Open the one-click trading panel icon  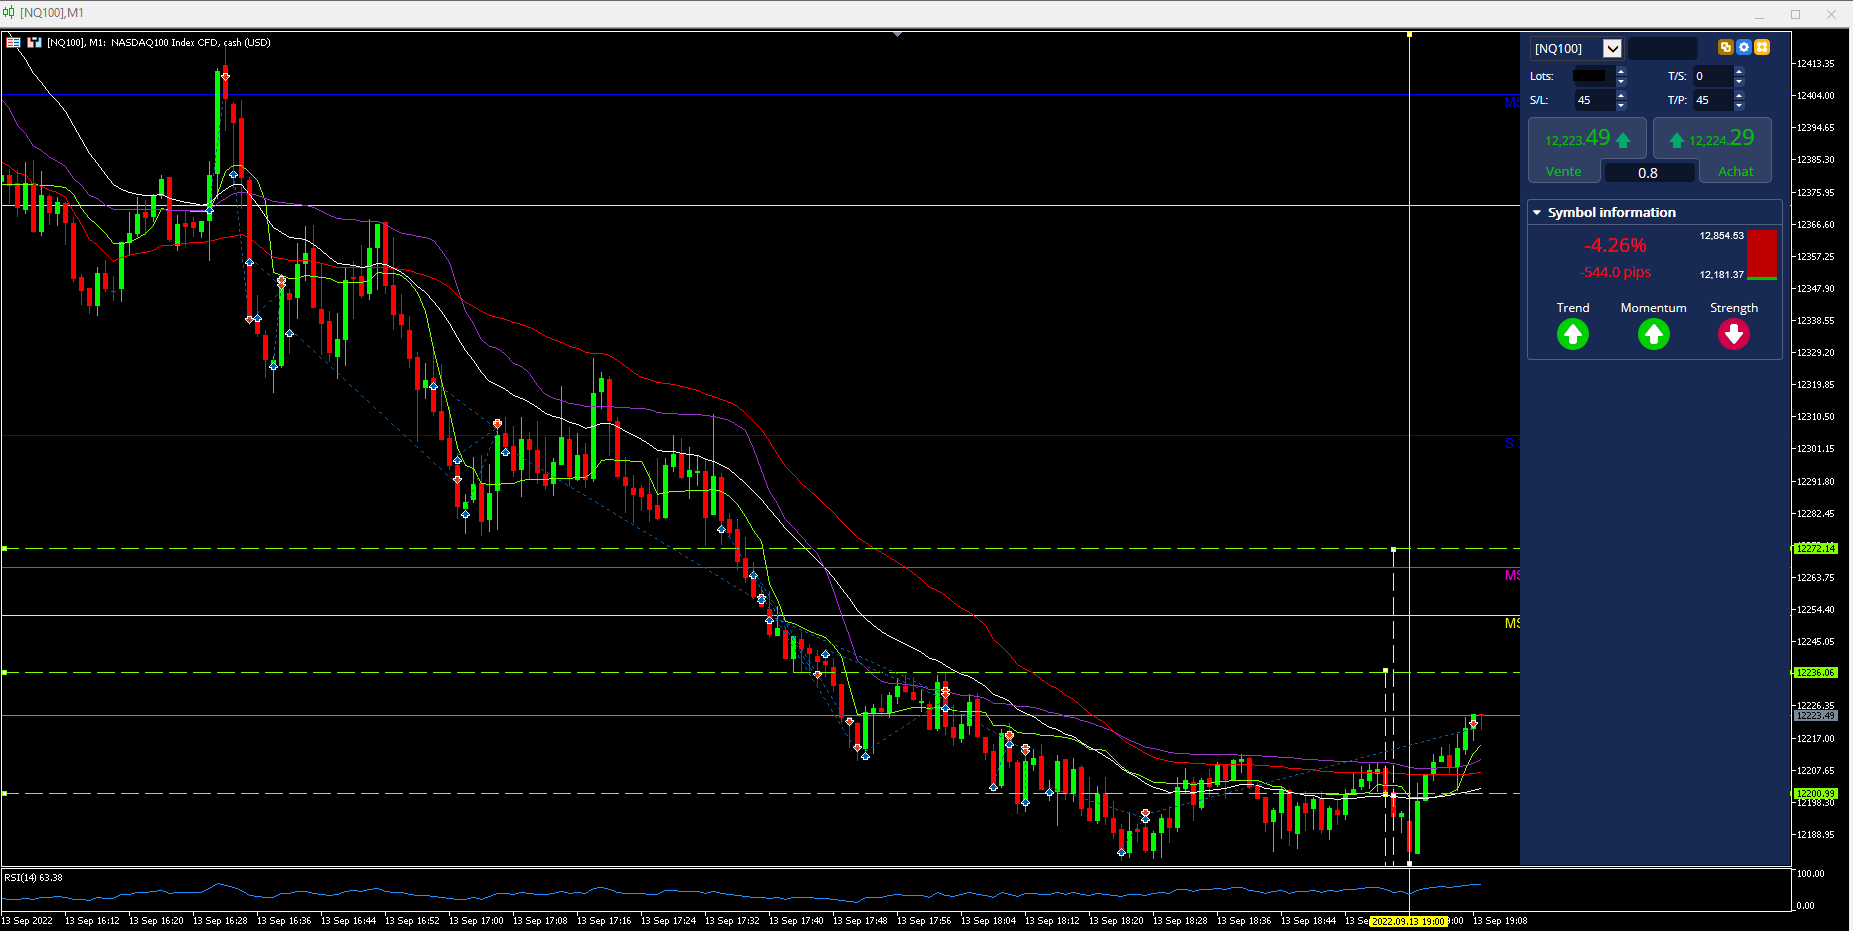click(13, 42)
